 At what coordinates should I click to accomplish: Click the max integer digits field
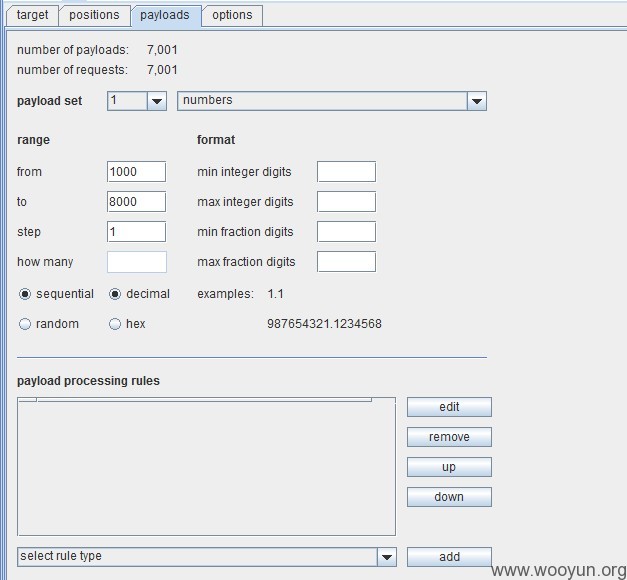[346, 202]
